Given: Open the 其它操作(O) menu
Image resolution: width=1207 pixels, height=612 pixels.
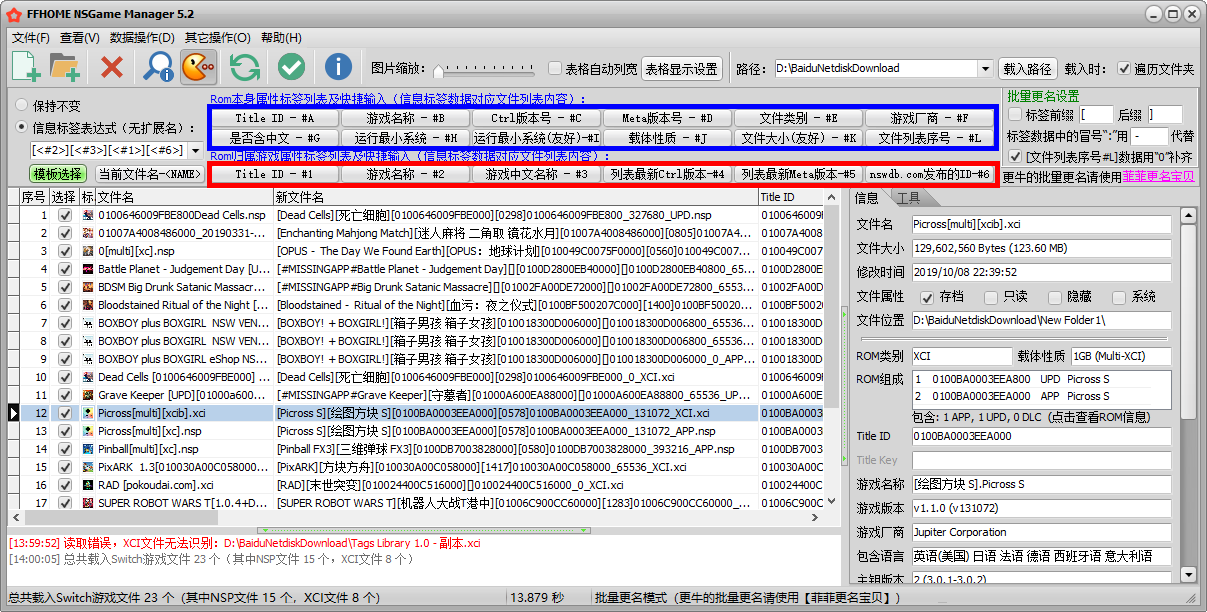Looking at the screenshot, I should [218, 38].
